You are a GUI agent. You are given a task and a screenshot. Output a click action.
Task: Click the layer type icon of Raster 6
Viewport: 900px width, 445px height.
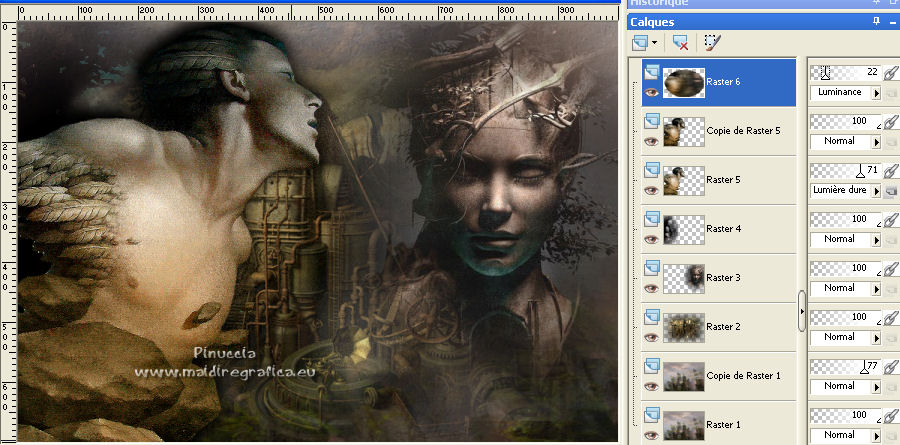651,72
